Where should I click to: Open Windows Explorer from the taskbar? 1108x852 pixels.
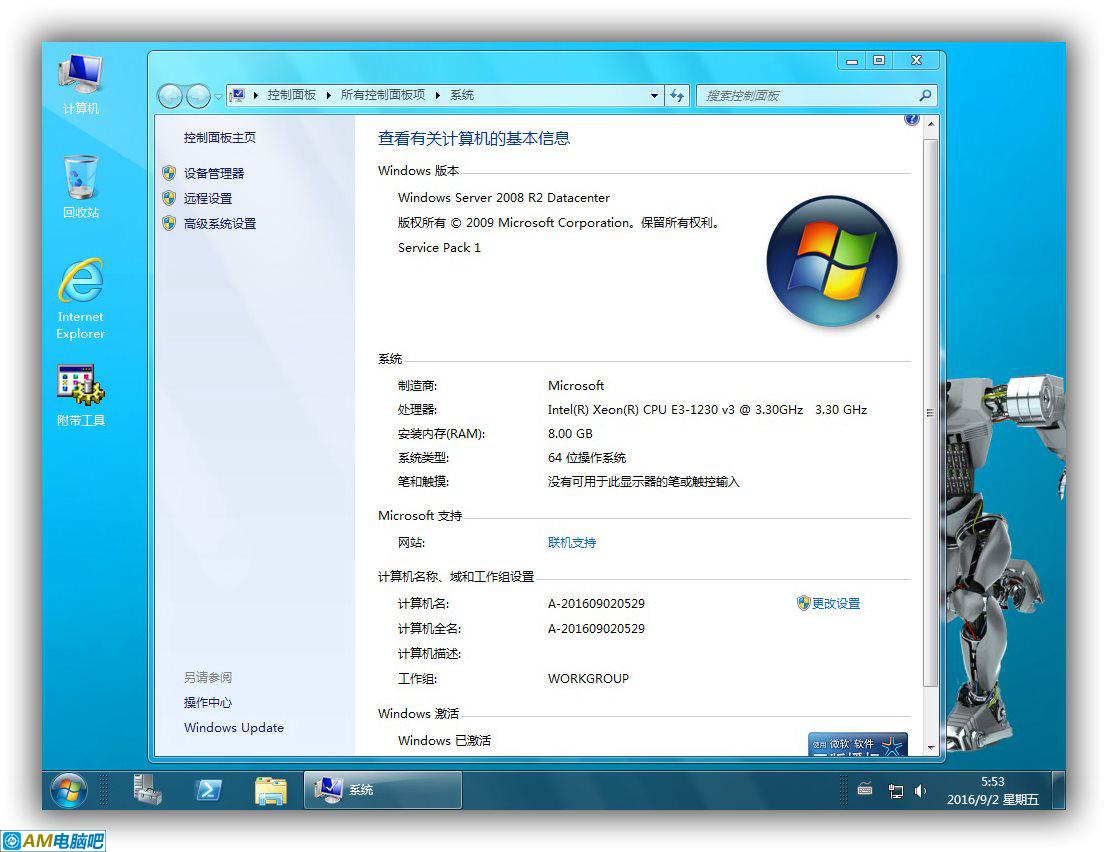coord(271,791)
